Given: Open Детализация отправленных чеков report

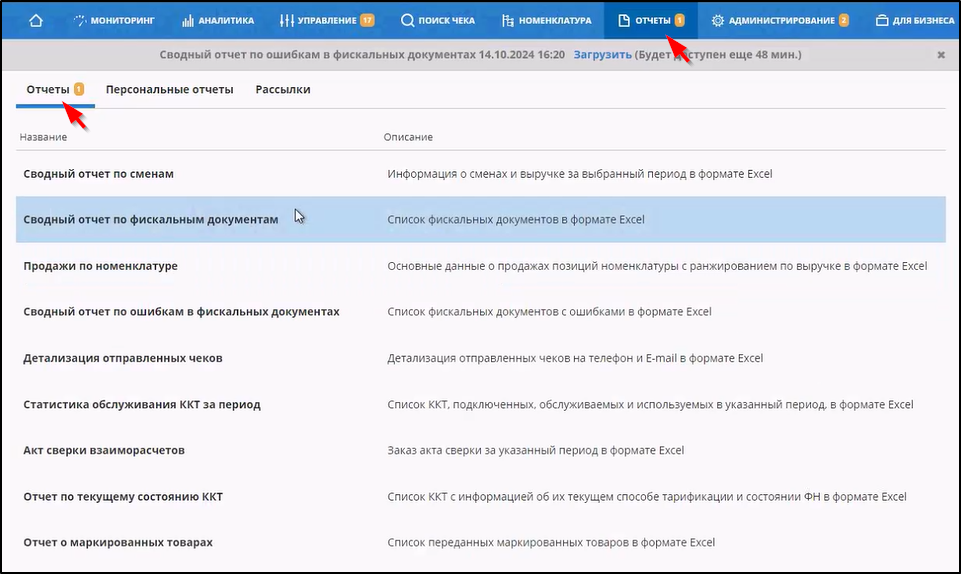Looking at the screenshot, I should pos(122,358).
